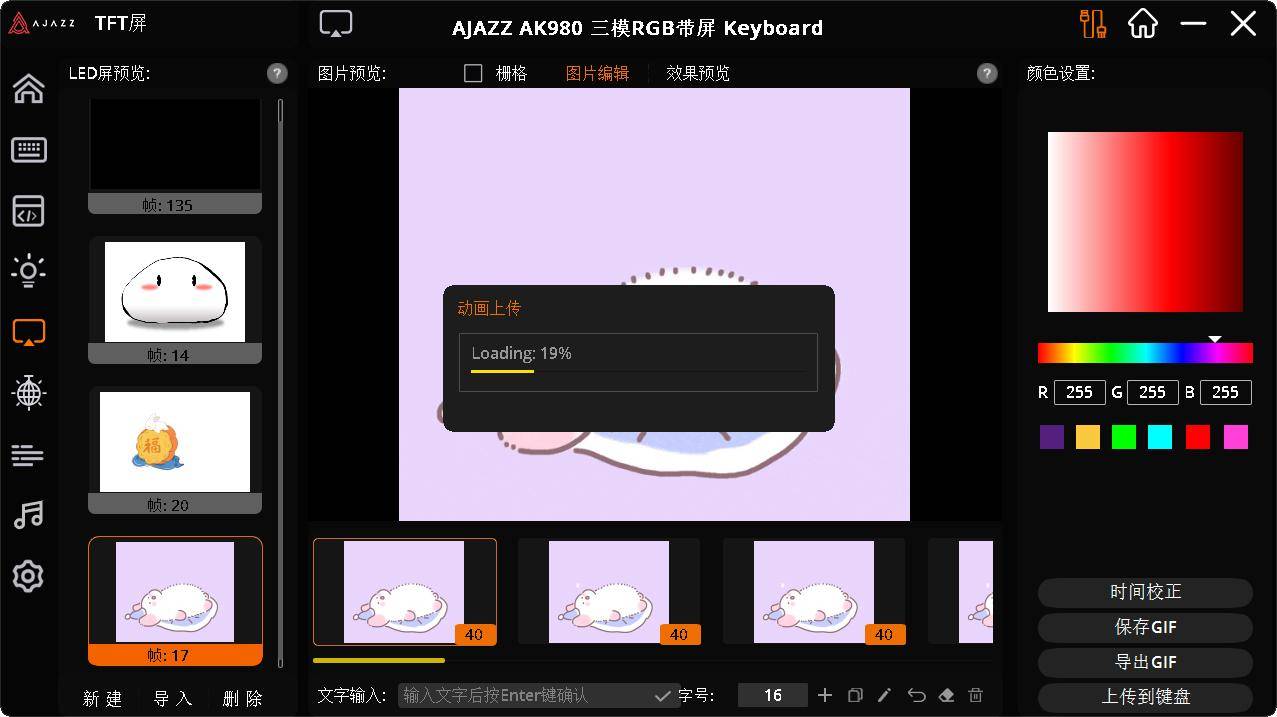The height and width of the screenshot is (717, 1277).
Task: Click the 导入 button
Action: pyautogui.click(x=173, y=698)
